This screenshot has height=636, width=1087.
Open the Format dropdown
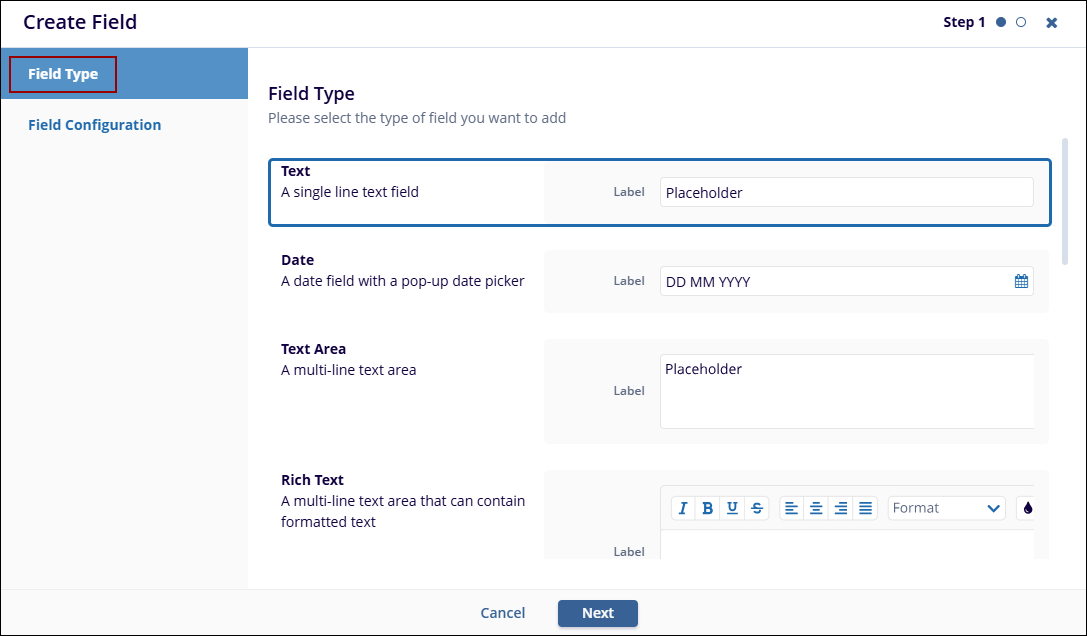point(946,508)
